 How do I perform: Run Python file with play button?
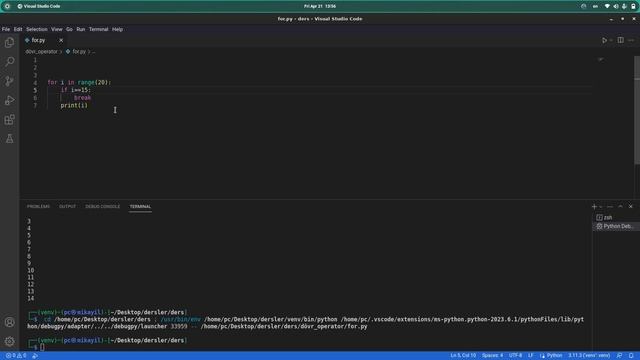point(604,40)
